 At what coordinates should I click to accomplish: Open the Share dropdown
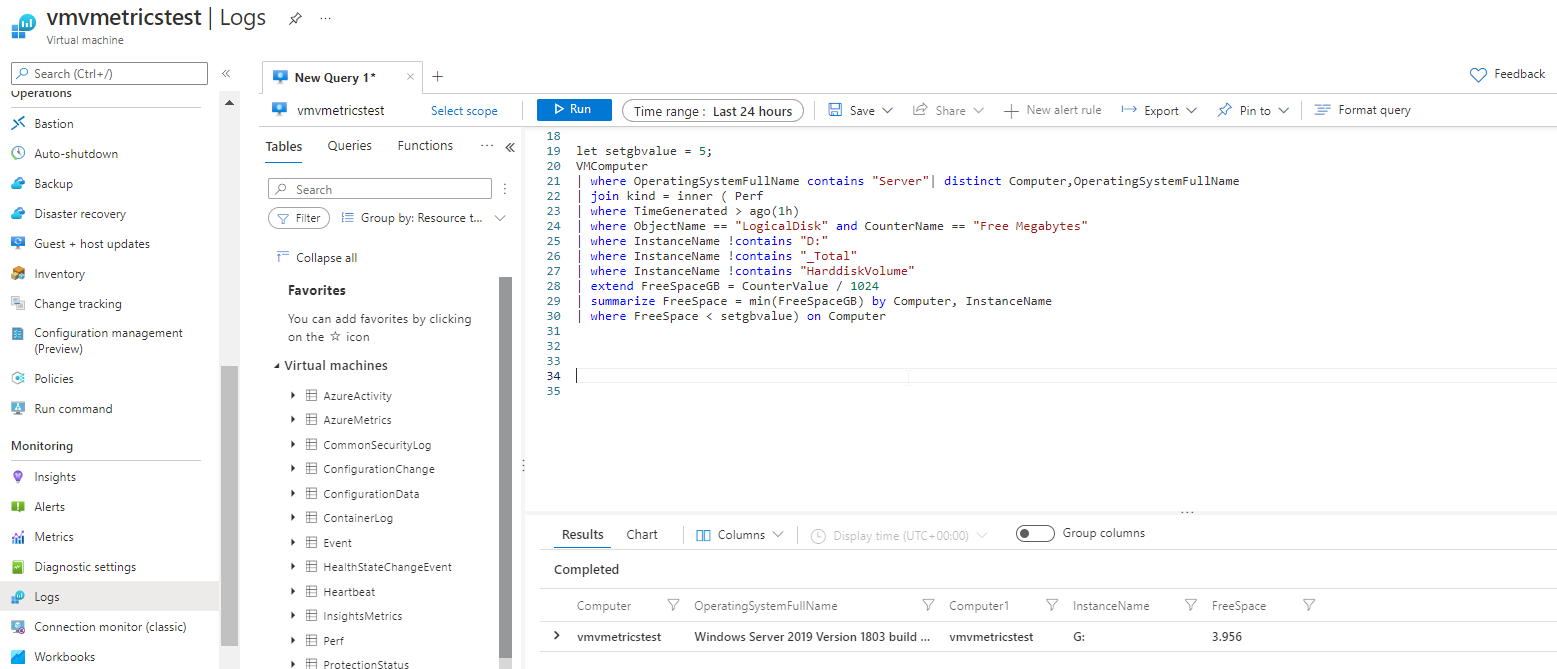point(948,111)
